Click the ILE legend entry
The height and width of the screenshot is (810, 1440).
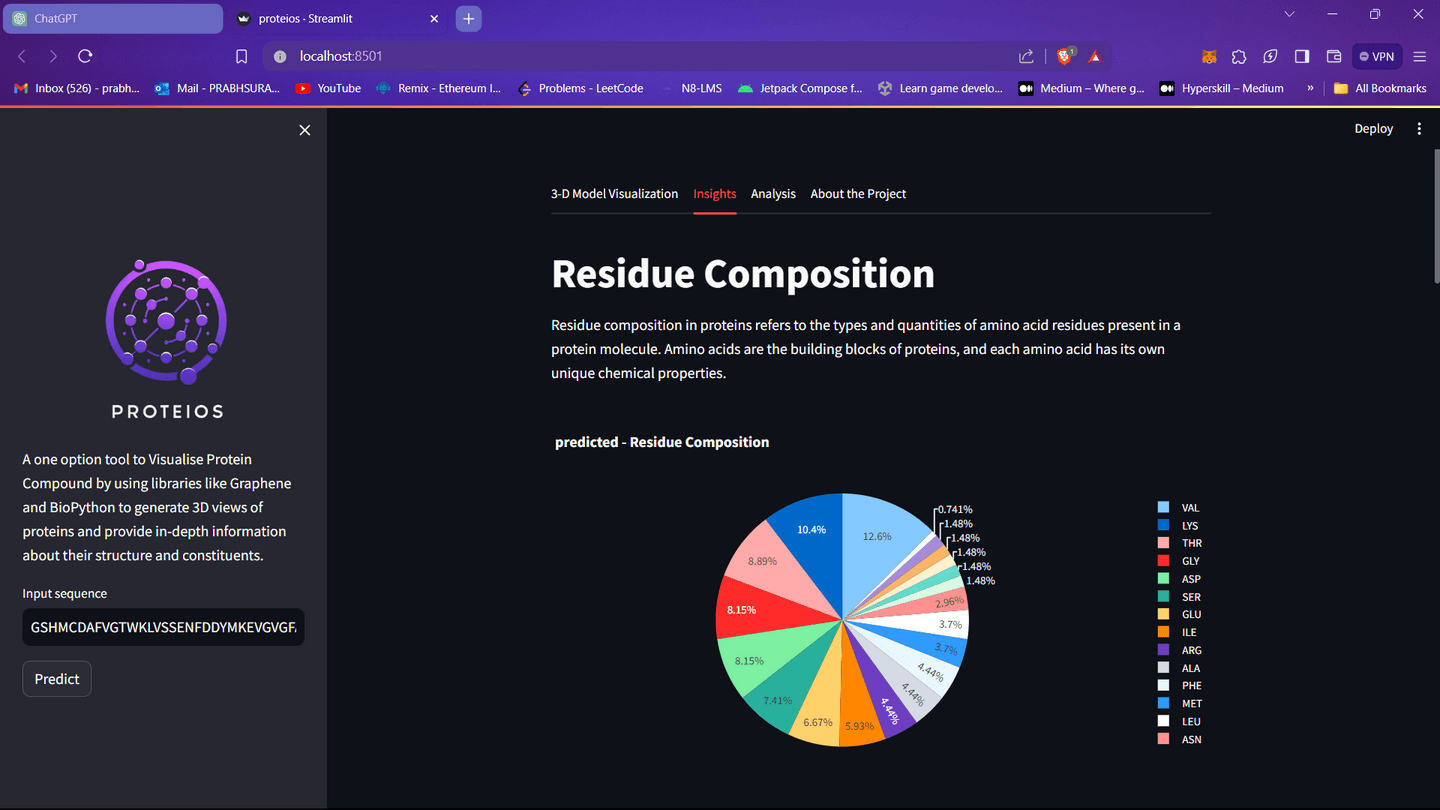[x=1179, y=632]
